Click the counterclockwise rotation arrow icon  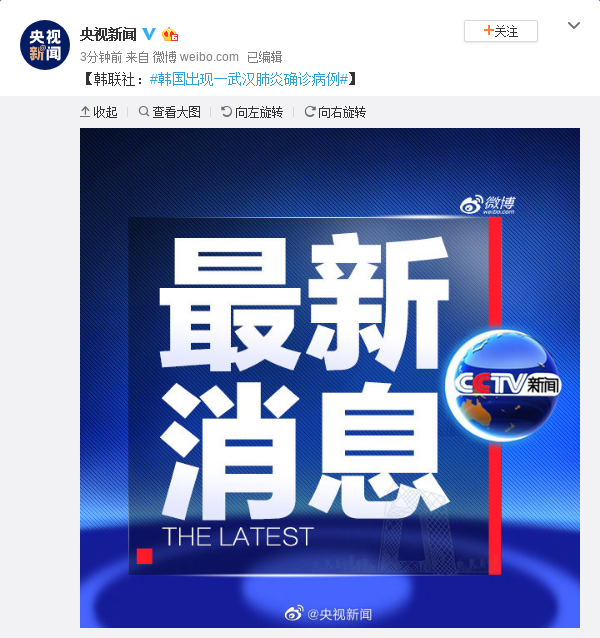(x=226, y=111)
